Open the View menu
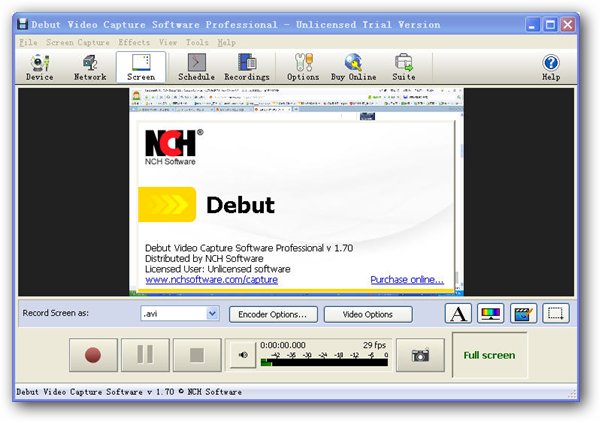The image size is (600, 422). coord(168,42)
